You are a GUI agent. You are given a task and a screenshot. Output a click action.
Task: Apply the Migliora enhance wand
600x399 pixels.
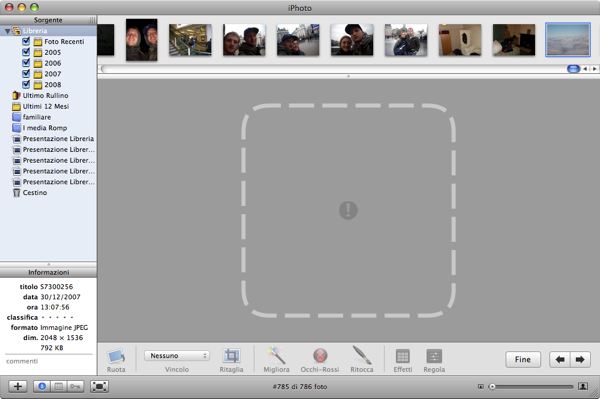(x=276, y=360)
